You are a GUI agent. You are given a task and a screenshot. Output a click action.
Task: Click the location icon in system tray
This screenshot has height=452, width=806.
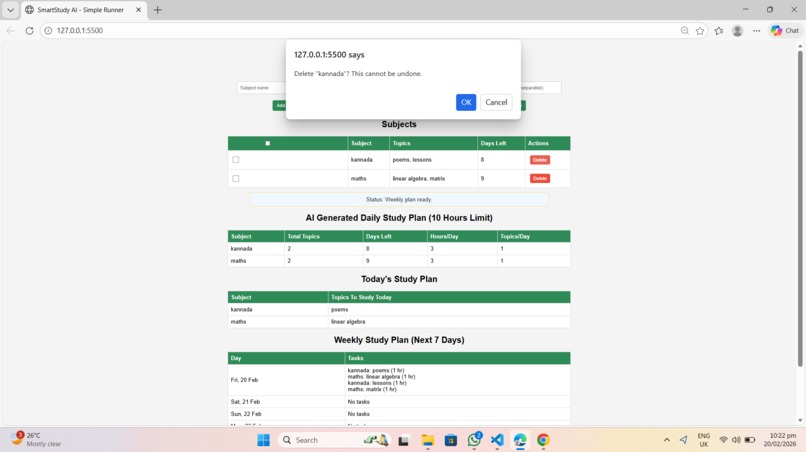[x=683, y=440]
